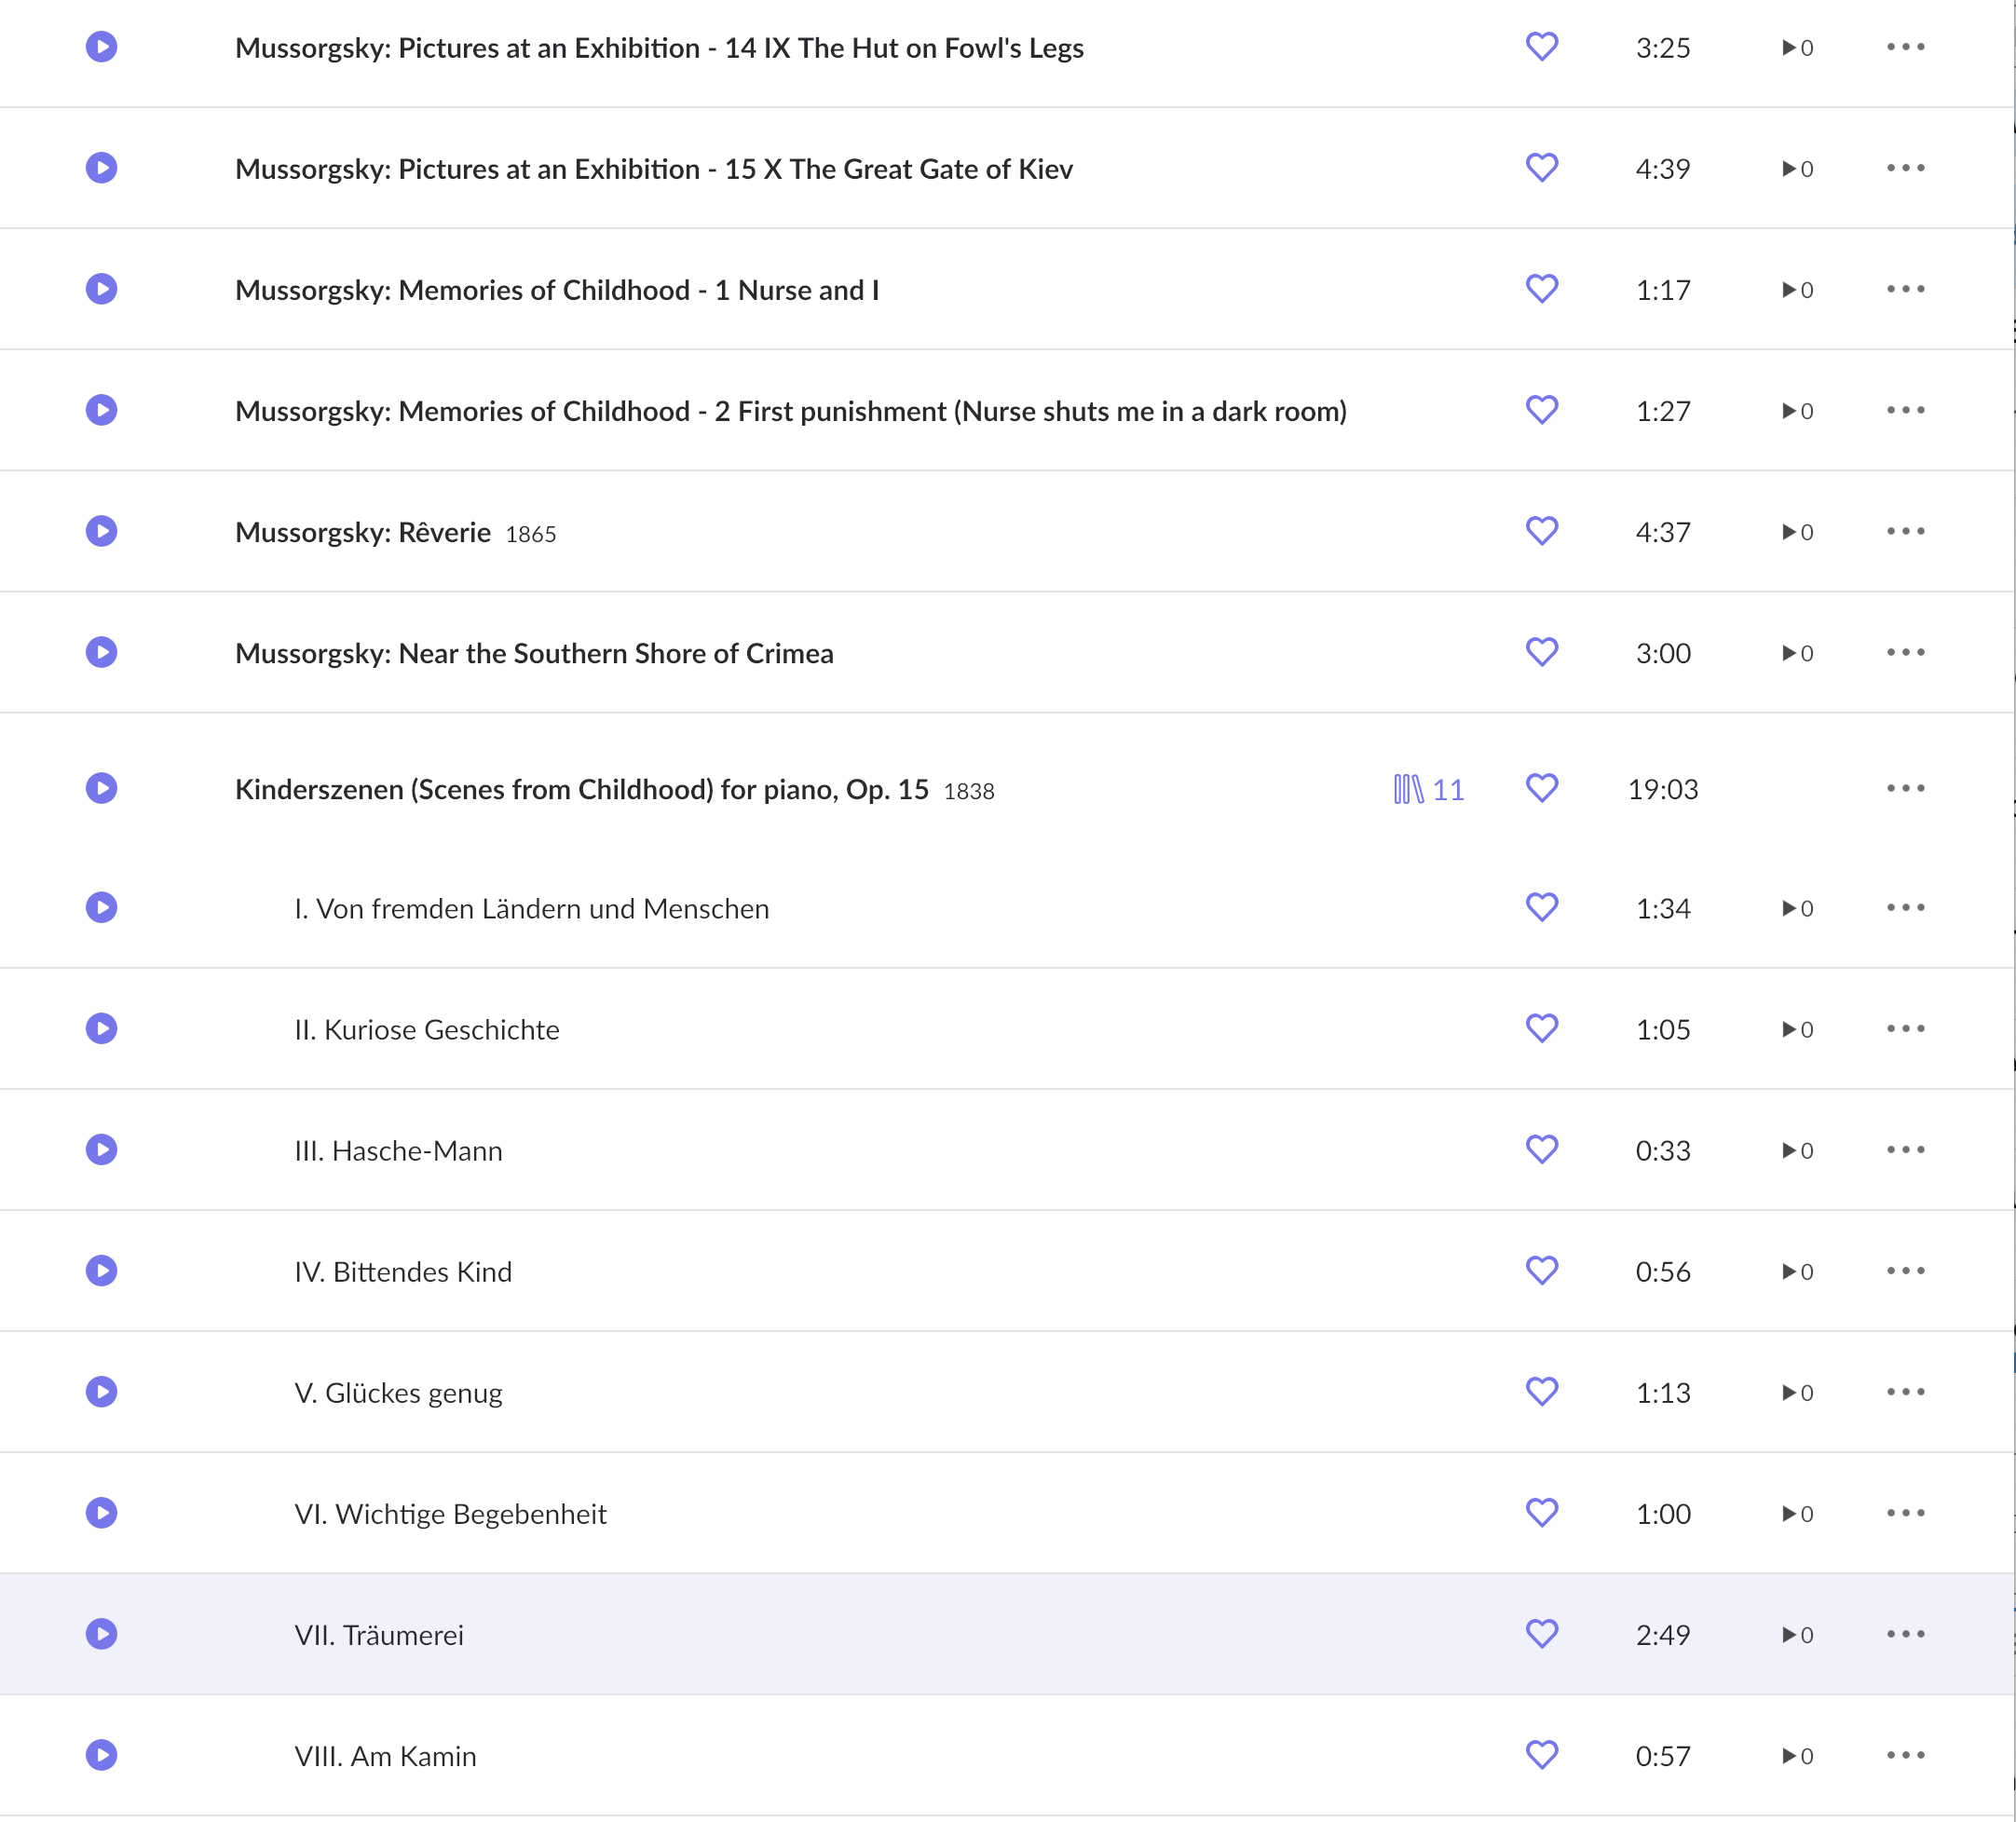Select V. Glückes genug title
The image size is (2016, 1822).
(398, 1393)
